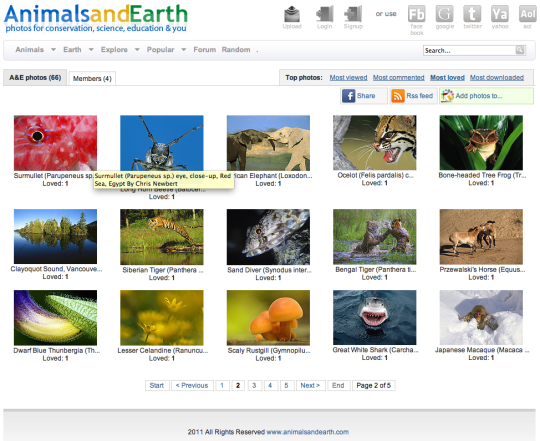Click the Start pagination button
Screen dimensions: 540x441
point(157,385)
